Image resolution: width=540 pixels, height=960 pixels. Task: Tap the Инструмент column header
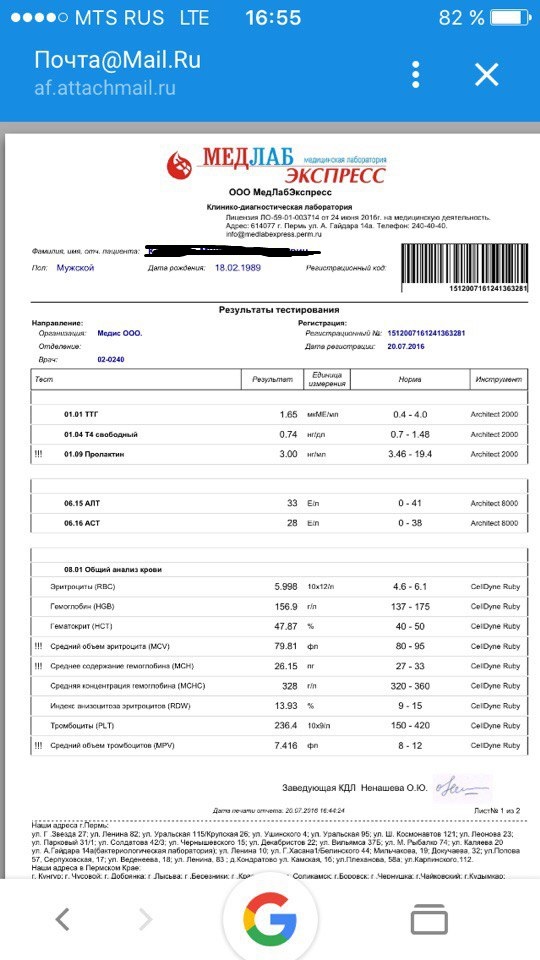(499, 380)
